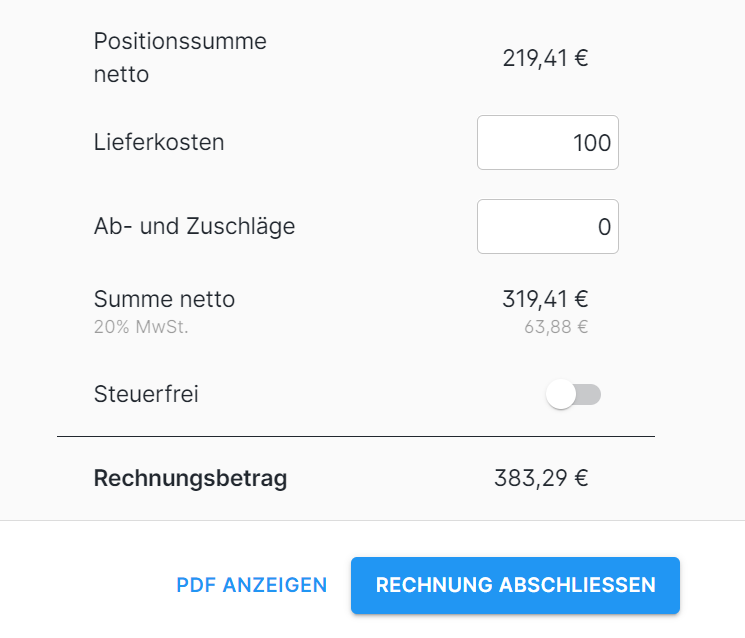Select the 383,29 € invoice total

[x=541, y=478]
